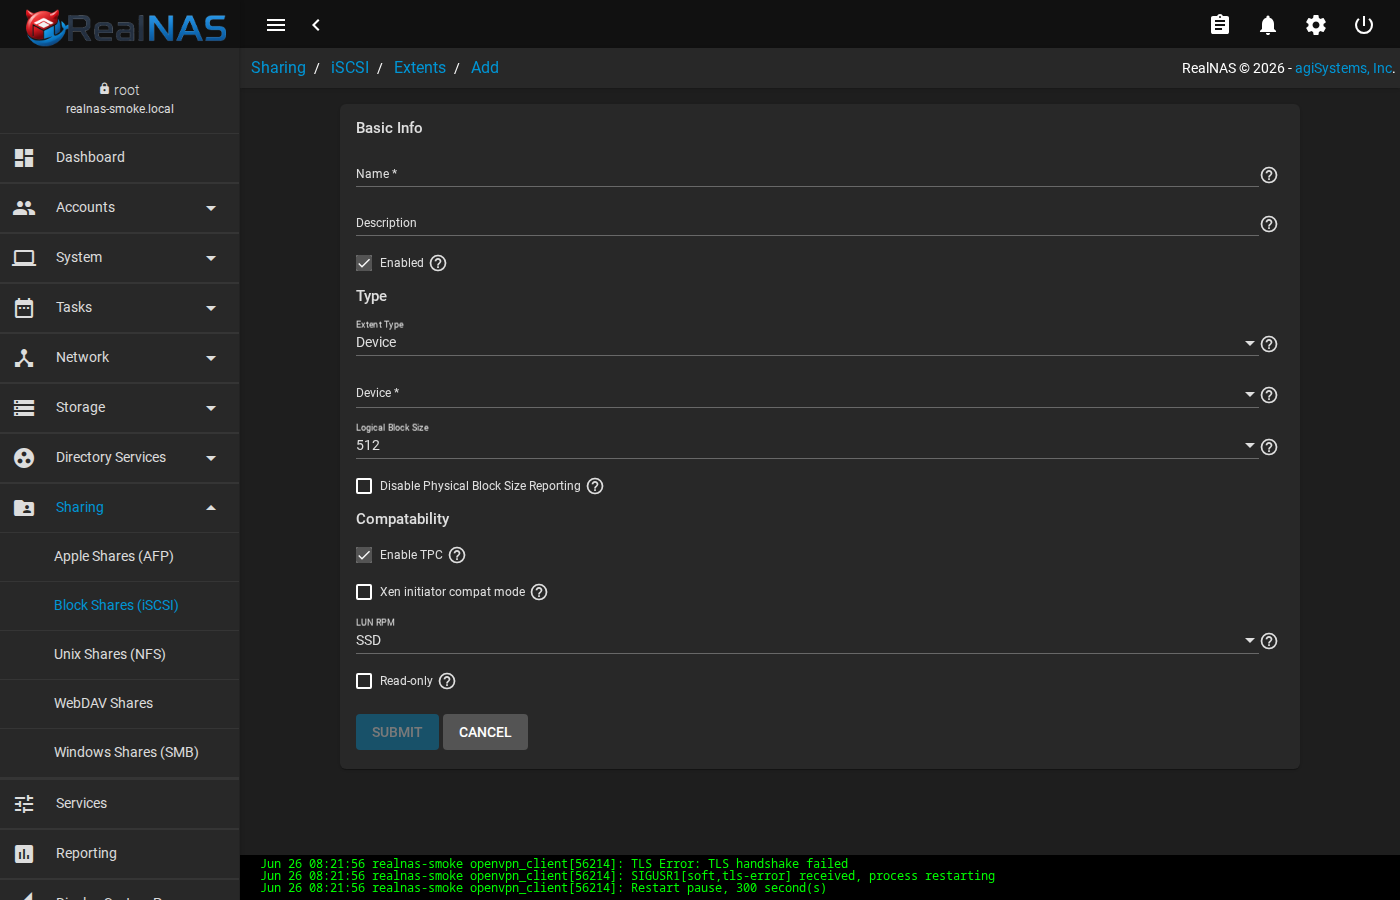Click the Storage icon in sidebar
This screenshot has height=900, width=1400.
point(24,408)
